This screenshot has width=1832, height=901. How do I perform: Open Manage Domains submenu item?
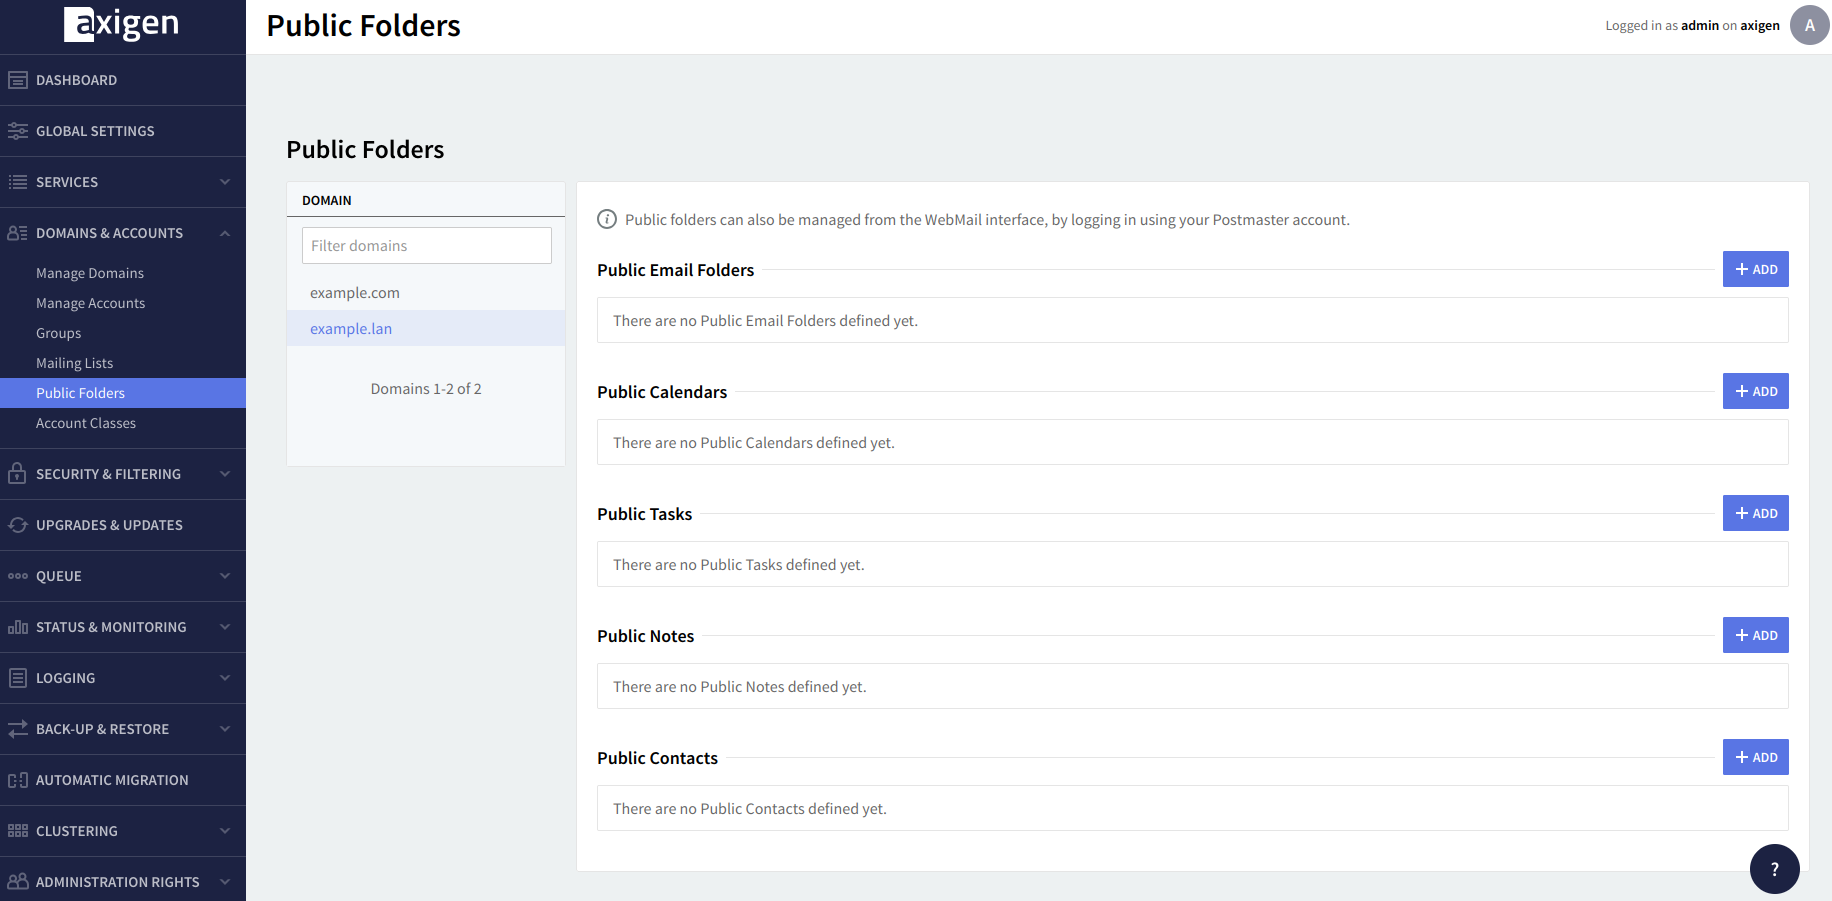tap(90, 273)
